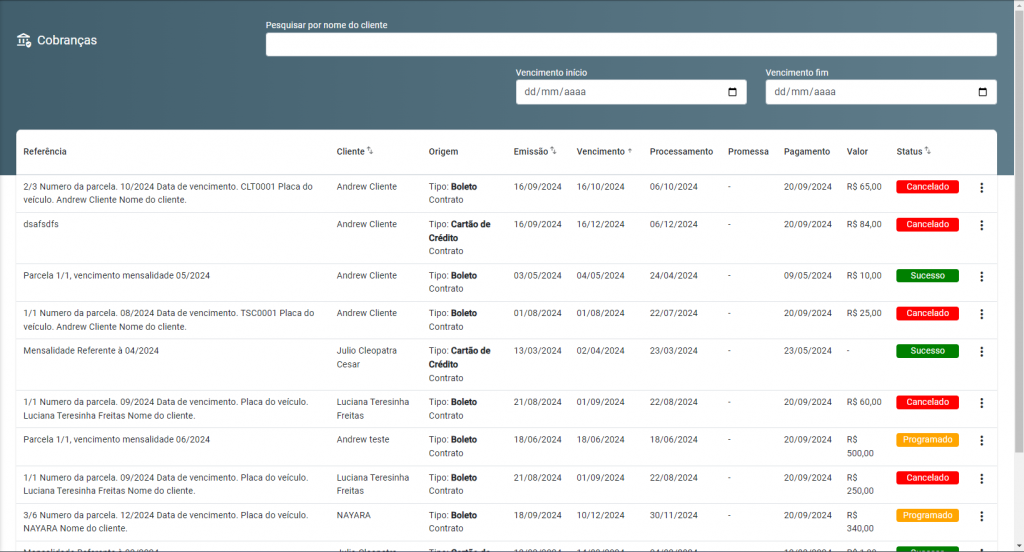The height and width of the screenshot is (552, 1024).
Task: Click Cancelado badge on R$ 84,00 row
Action: [x=927, y=225]
